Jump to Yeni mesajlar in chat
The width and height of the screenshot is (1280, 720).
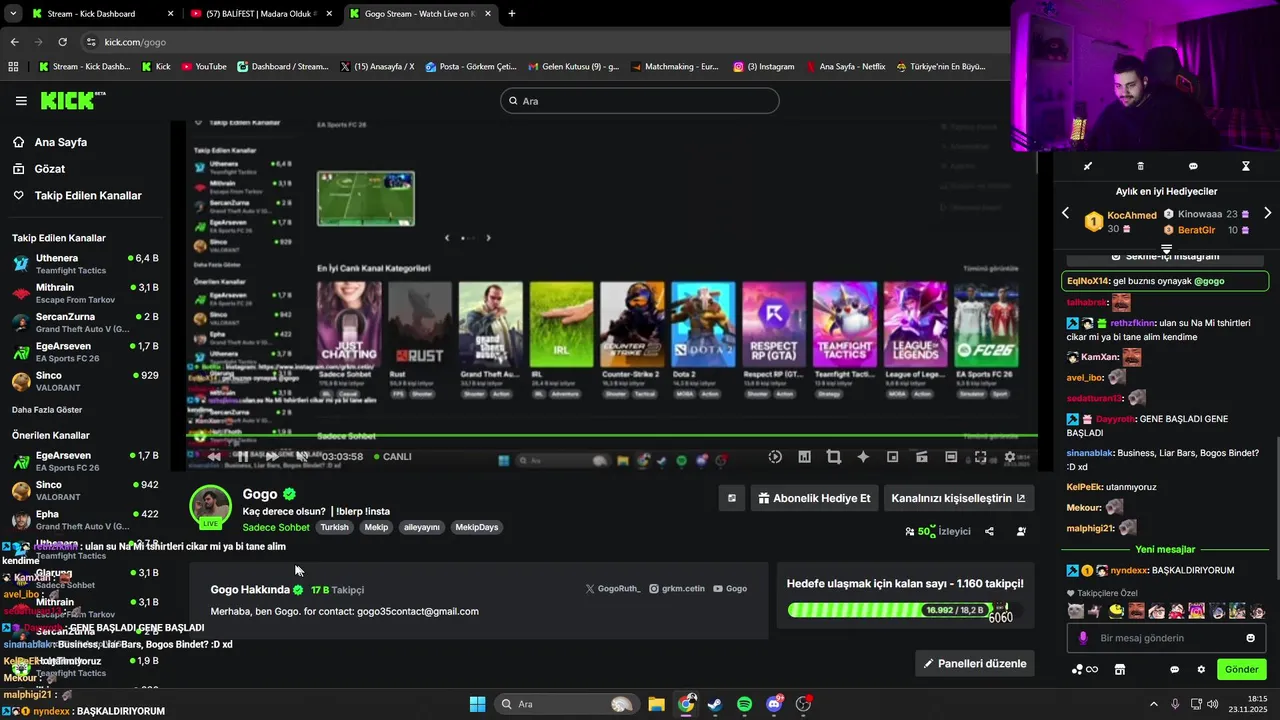point(1165,549)
